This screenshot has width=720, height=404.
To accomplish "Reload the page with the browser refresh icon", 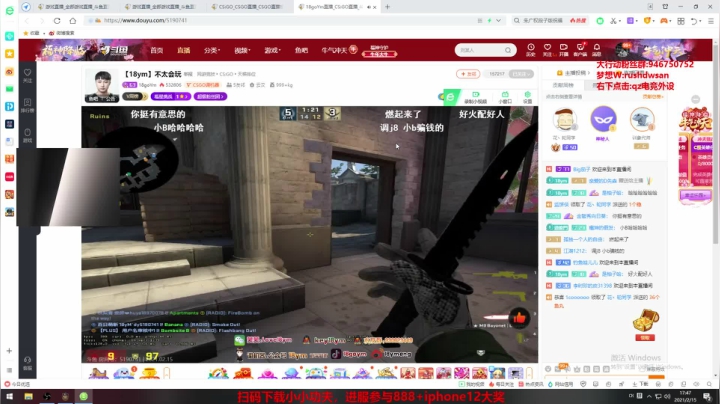I will click(57, 21).
